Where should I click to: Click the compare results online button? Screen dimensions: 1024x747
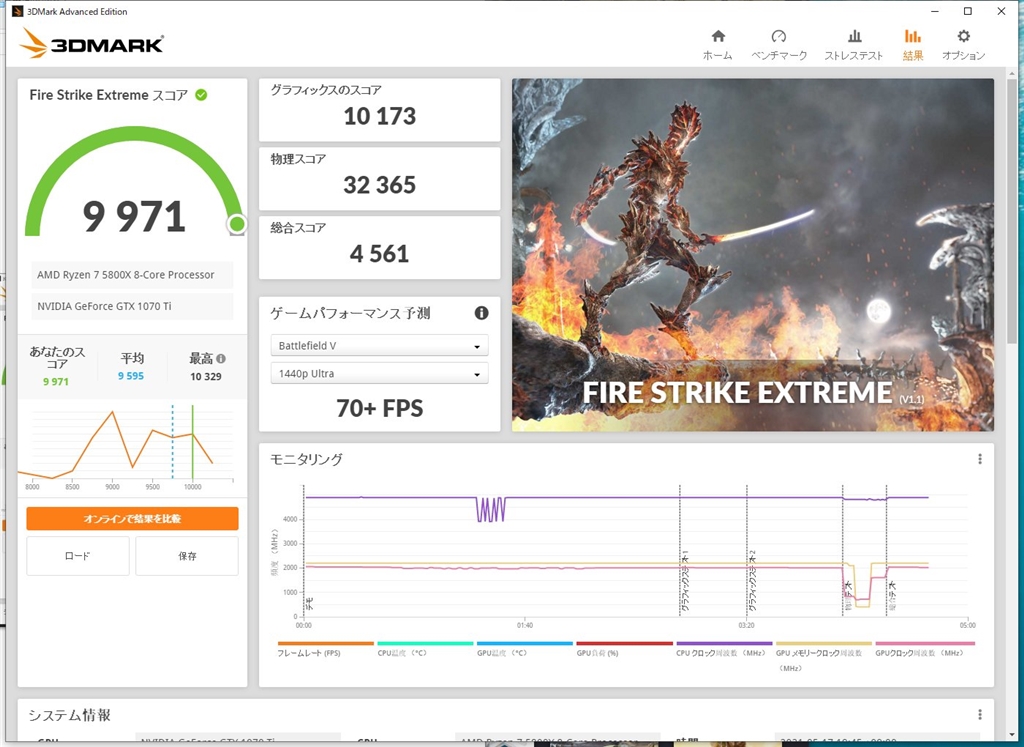pyautogui.click(x=132, y=519)
